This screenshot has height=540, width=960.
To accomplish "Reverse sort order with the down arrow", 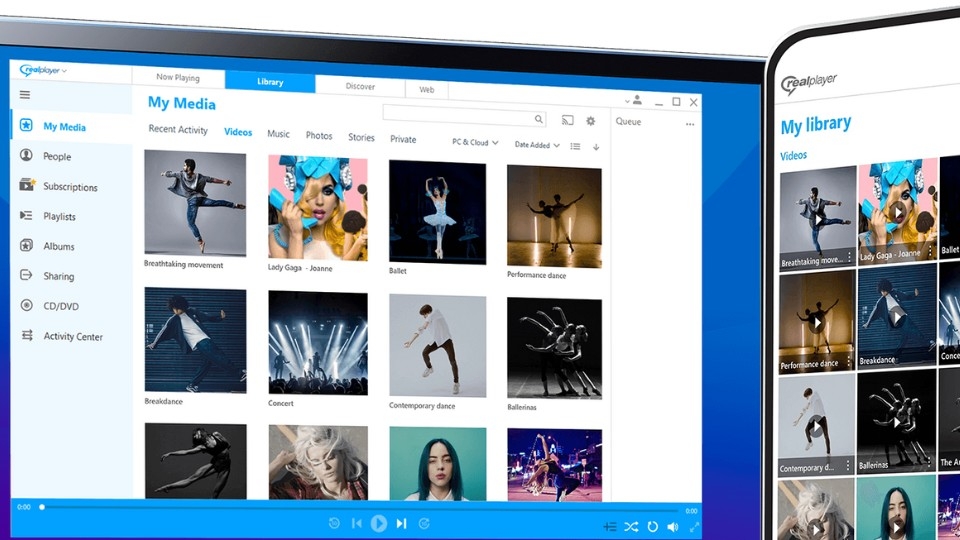I will point(596,147).
